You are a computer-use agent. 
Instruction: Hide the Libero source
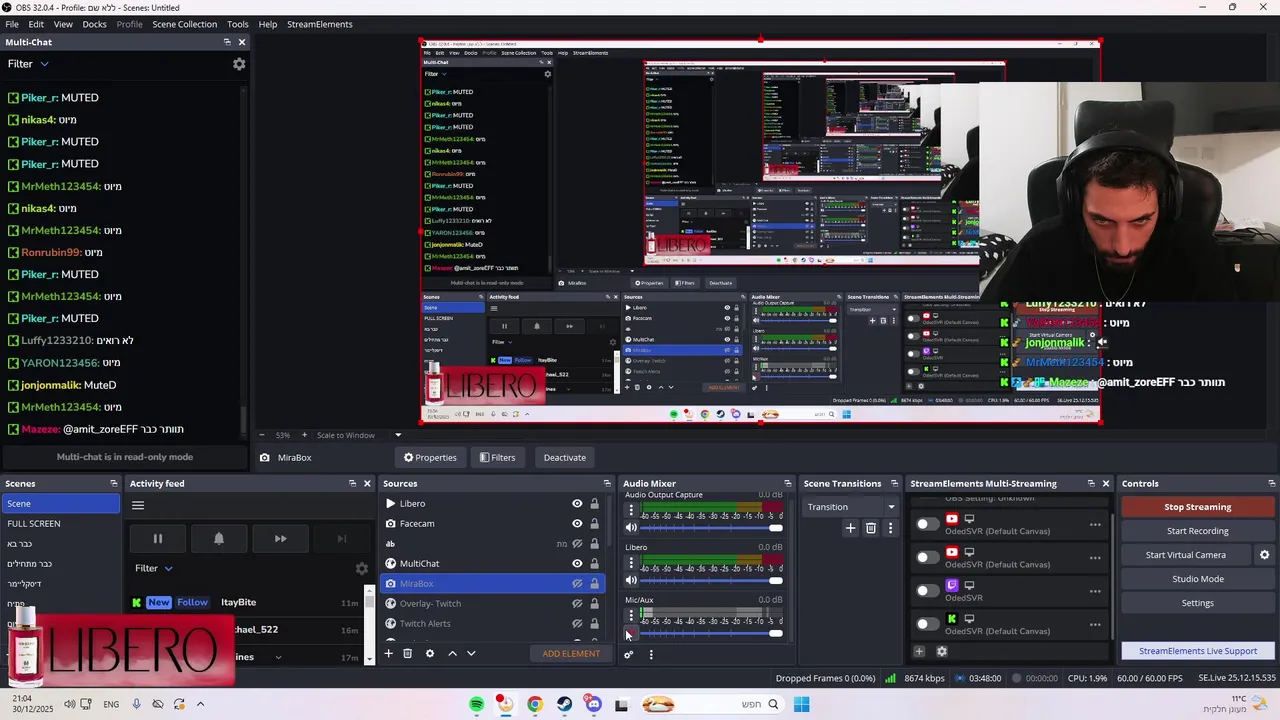[x=577, y=504]
